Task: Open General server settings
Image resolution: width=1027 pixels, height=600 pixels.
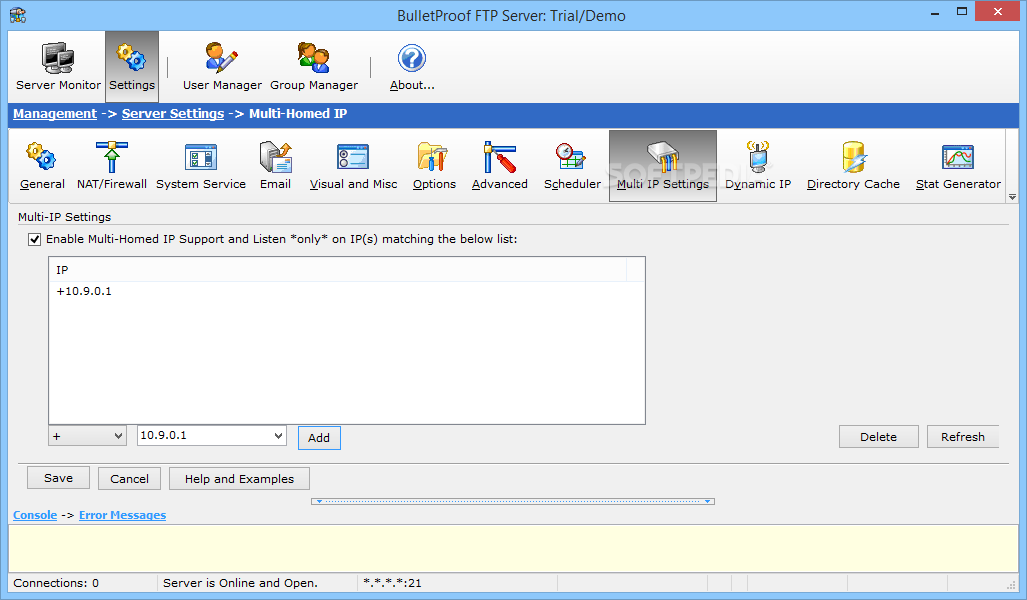Action: tap(42, 166)
